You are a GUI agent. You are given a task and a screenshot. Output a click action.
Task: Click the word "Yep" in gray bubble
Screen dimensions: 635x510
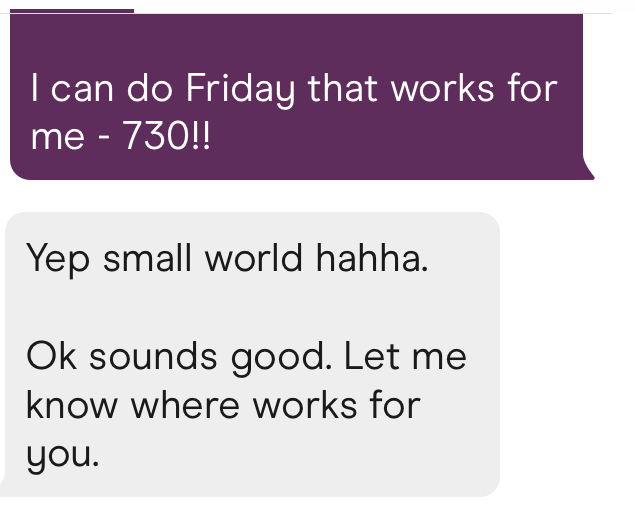pos(58,259)
